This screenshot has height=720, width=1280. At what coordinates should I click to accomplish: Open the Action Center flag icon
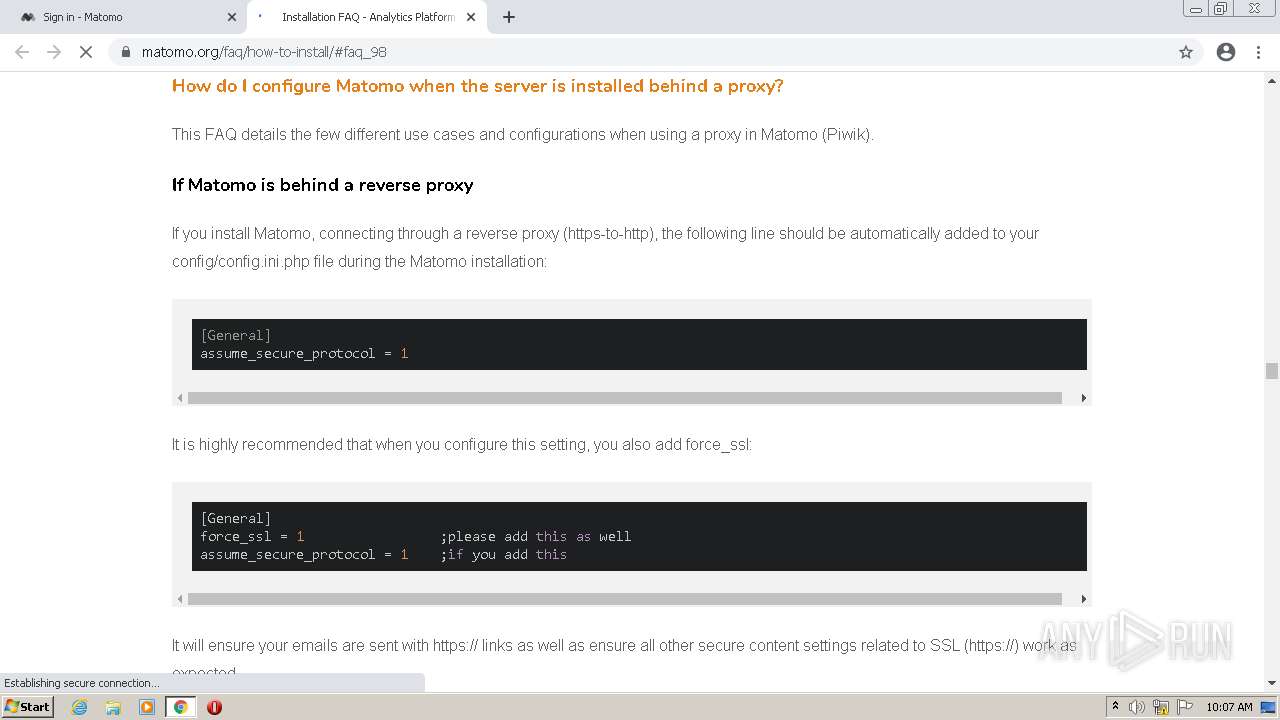(x=1185, y=707)
